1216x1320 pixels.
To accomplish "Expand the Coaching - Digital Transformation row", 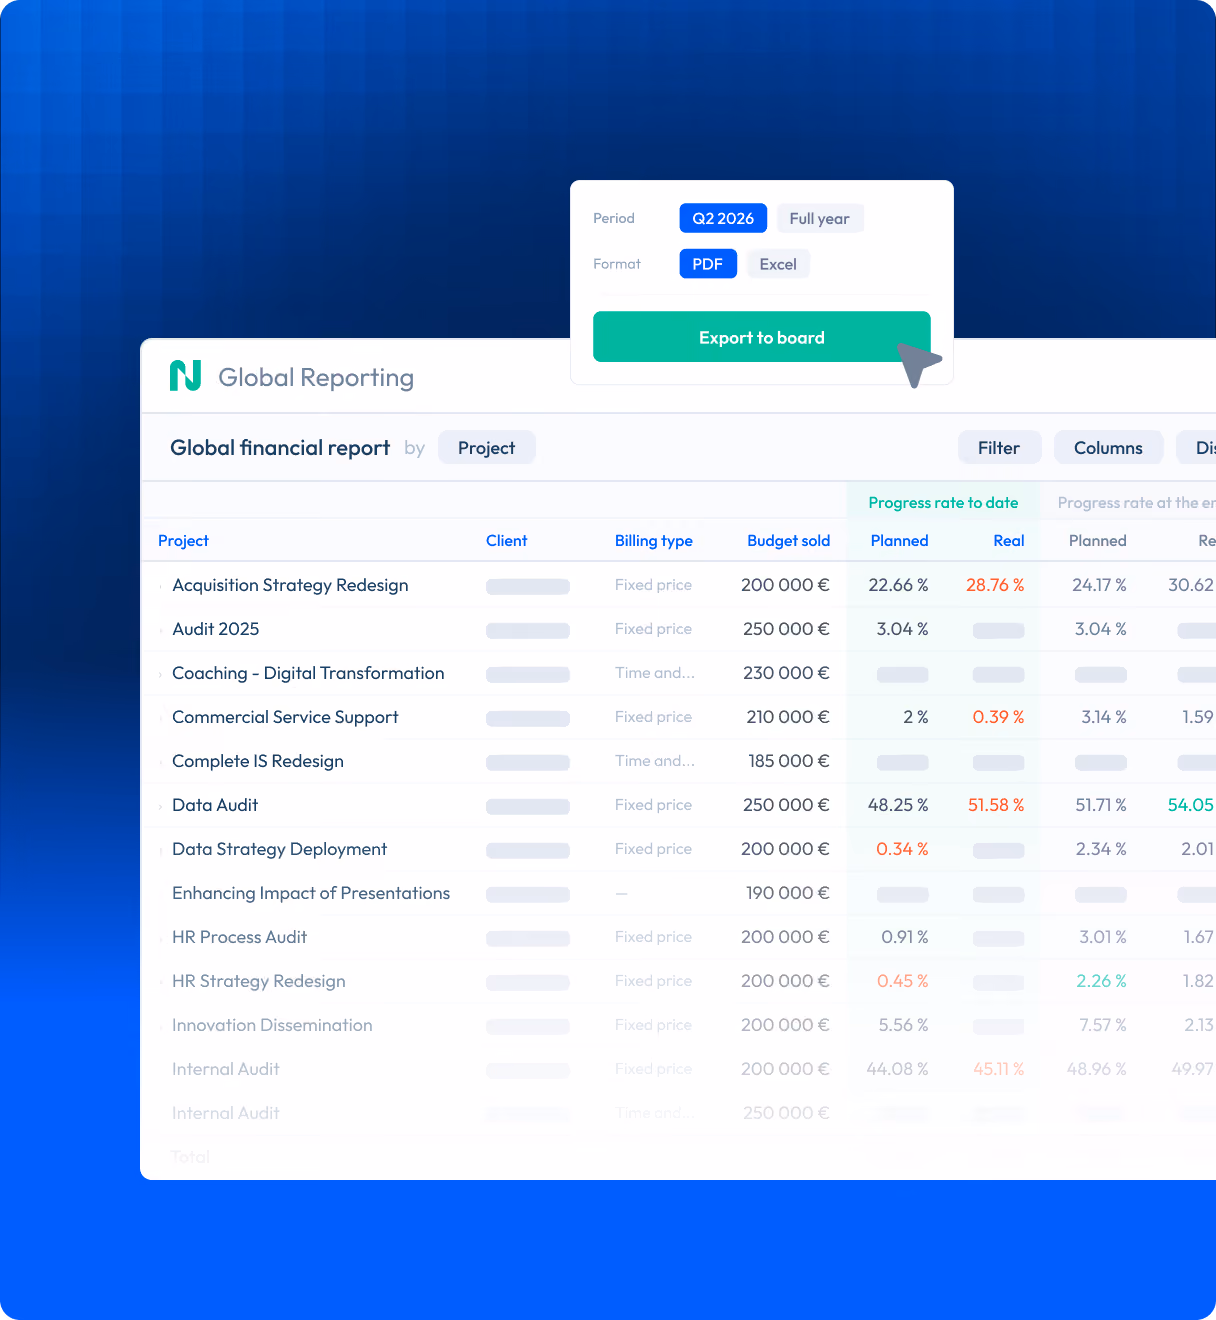I will [x=160, y=674].
